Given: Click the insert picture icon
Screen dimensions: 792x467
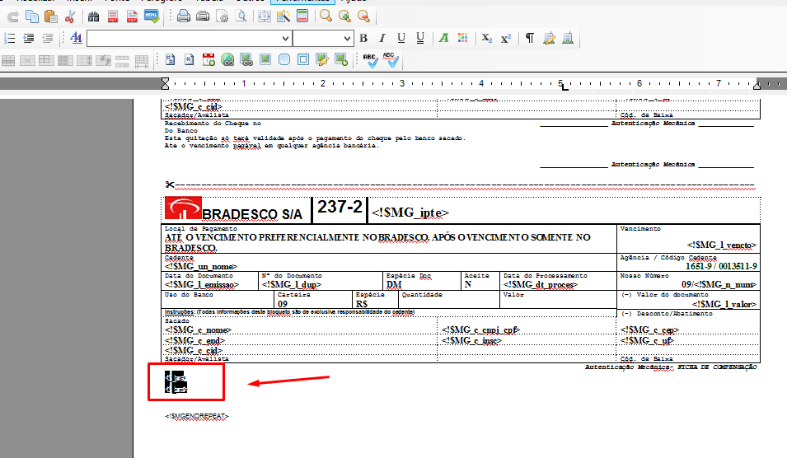Looking at the screenshot, I should 265,60.
